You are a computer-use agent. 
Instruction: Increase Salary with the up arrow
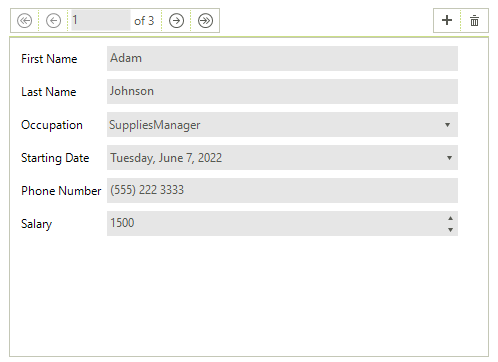click(450, 218)
